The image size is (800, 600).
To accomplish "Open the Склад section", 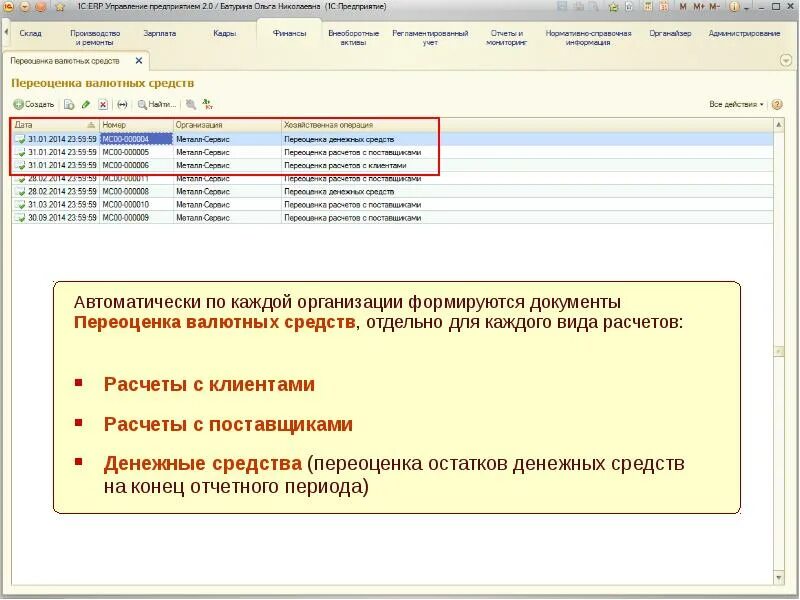I will [30, 33].
